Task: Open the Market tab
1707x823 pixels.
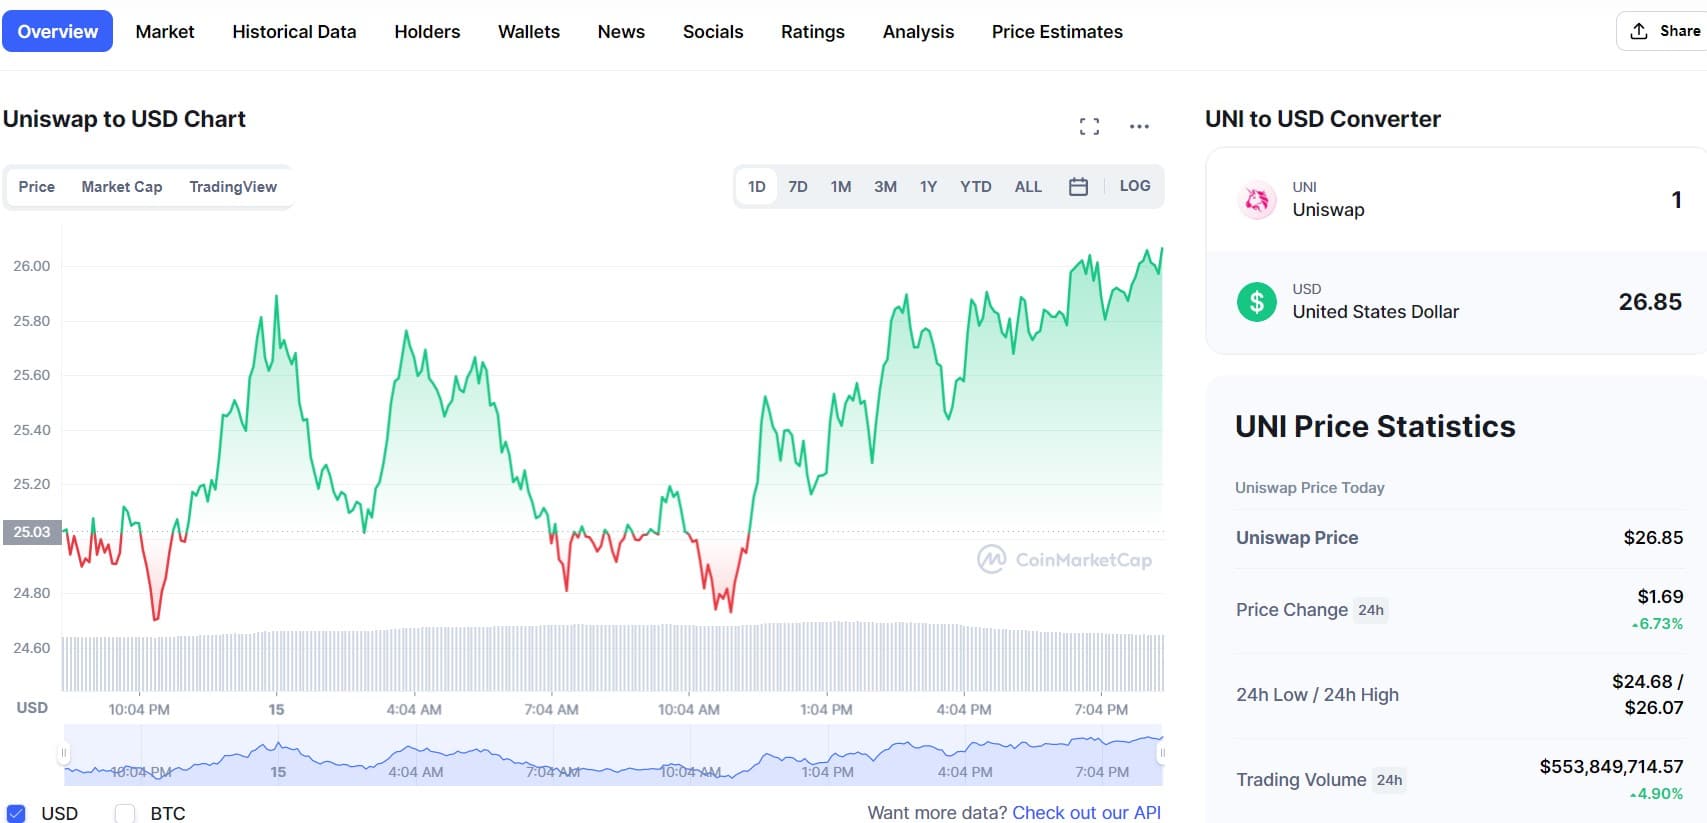Action: [x=165, y=32]
